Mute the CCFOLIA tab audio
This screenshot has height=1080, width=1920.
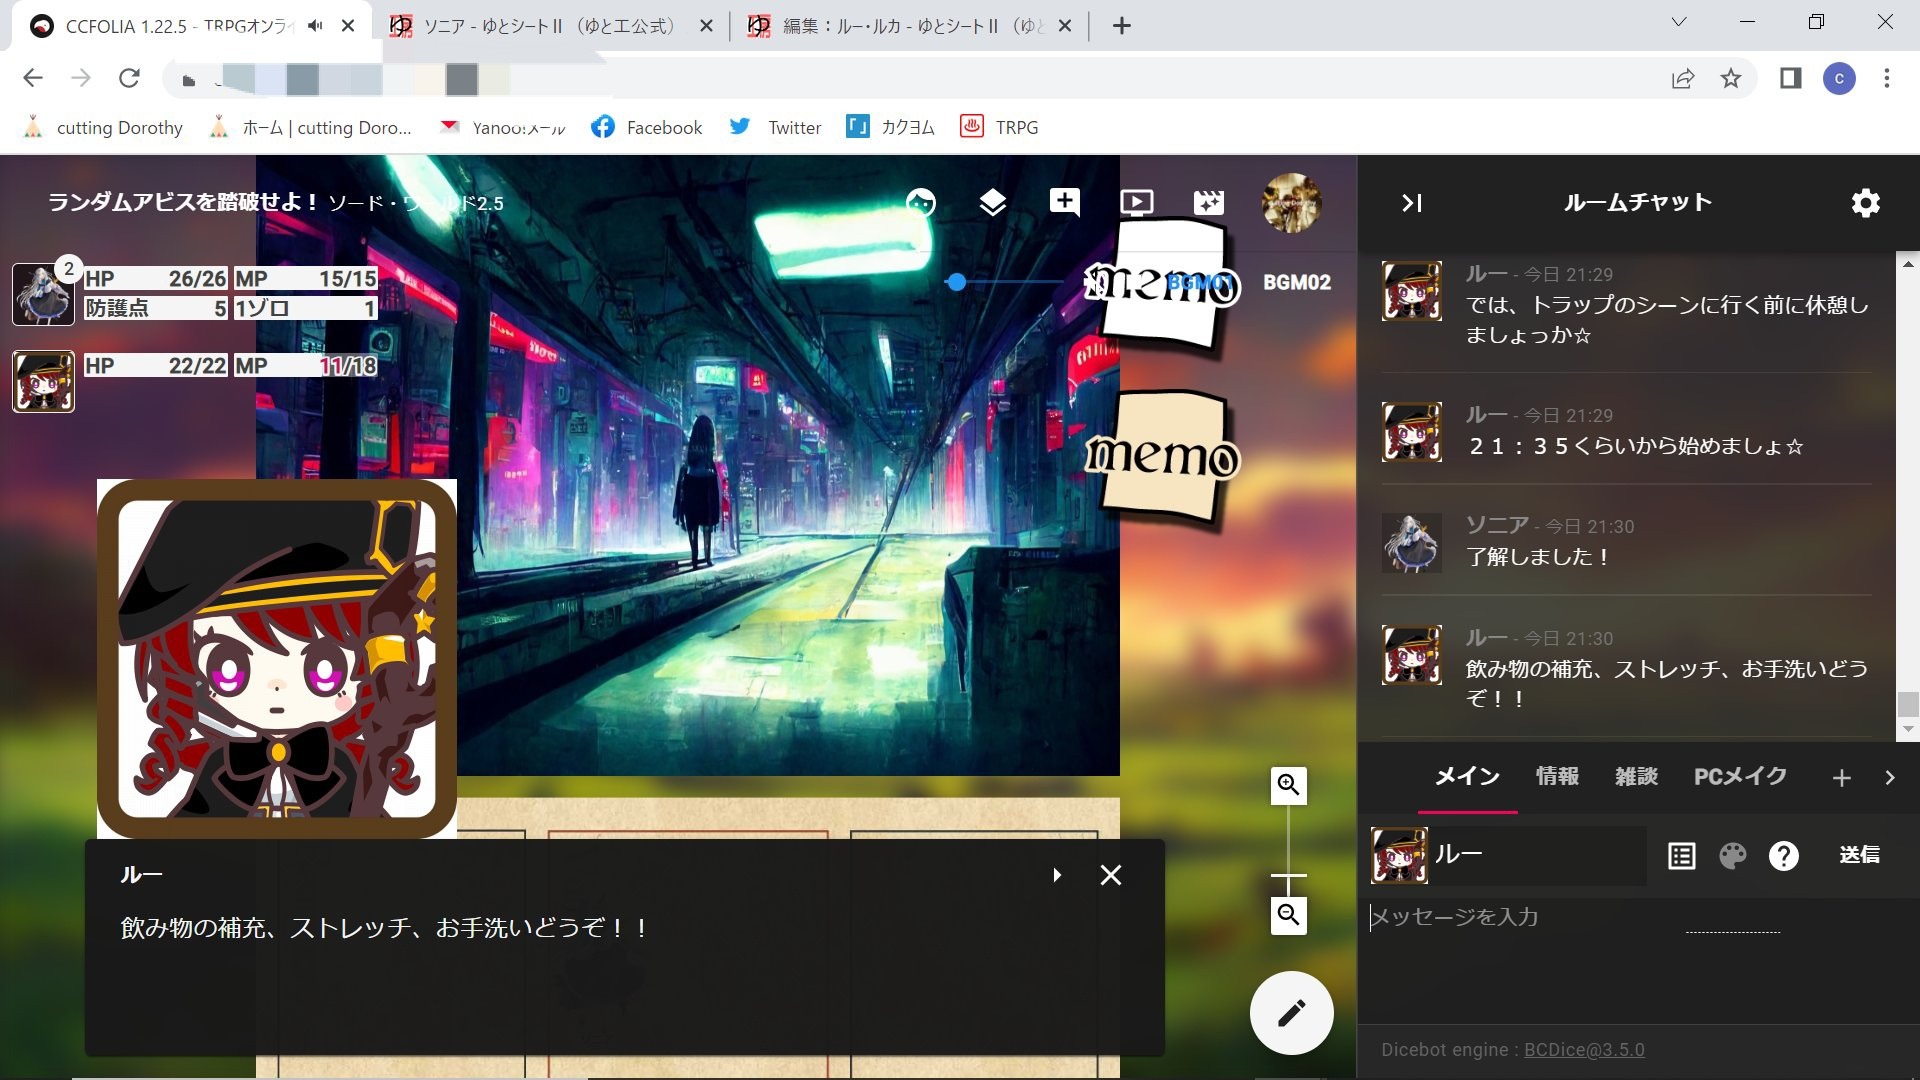click(x=315, y=26)
